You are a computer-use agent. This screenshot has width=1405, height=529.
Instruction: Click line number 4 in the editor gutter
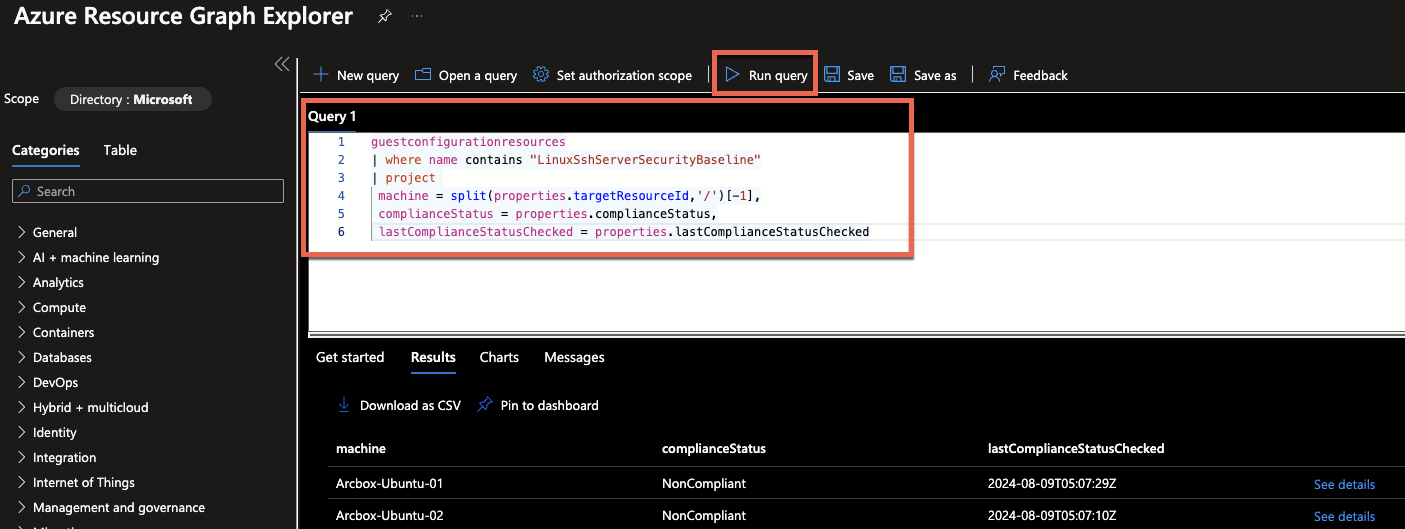point(341,196)
